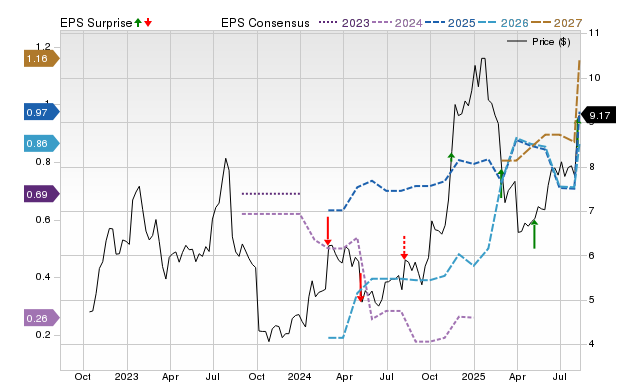Click the 0.26 EPS value tag

pos(41,318)
